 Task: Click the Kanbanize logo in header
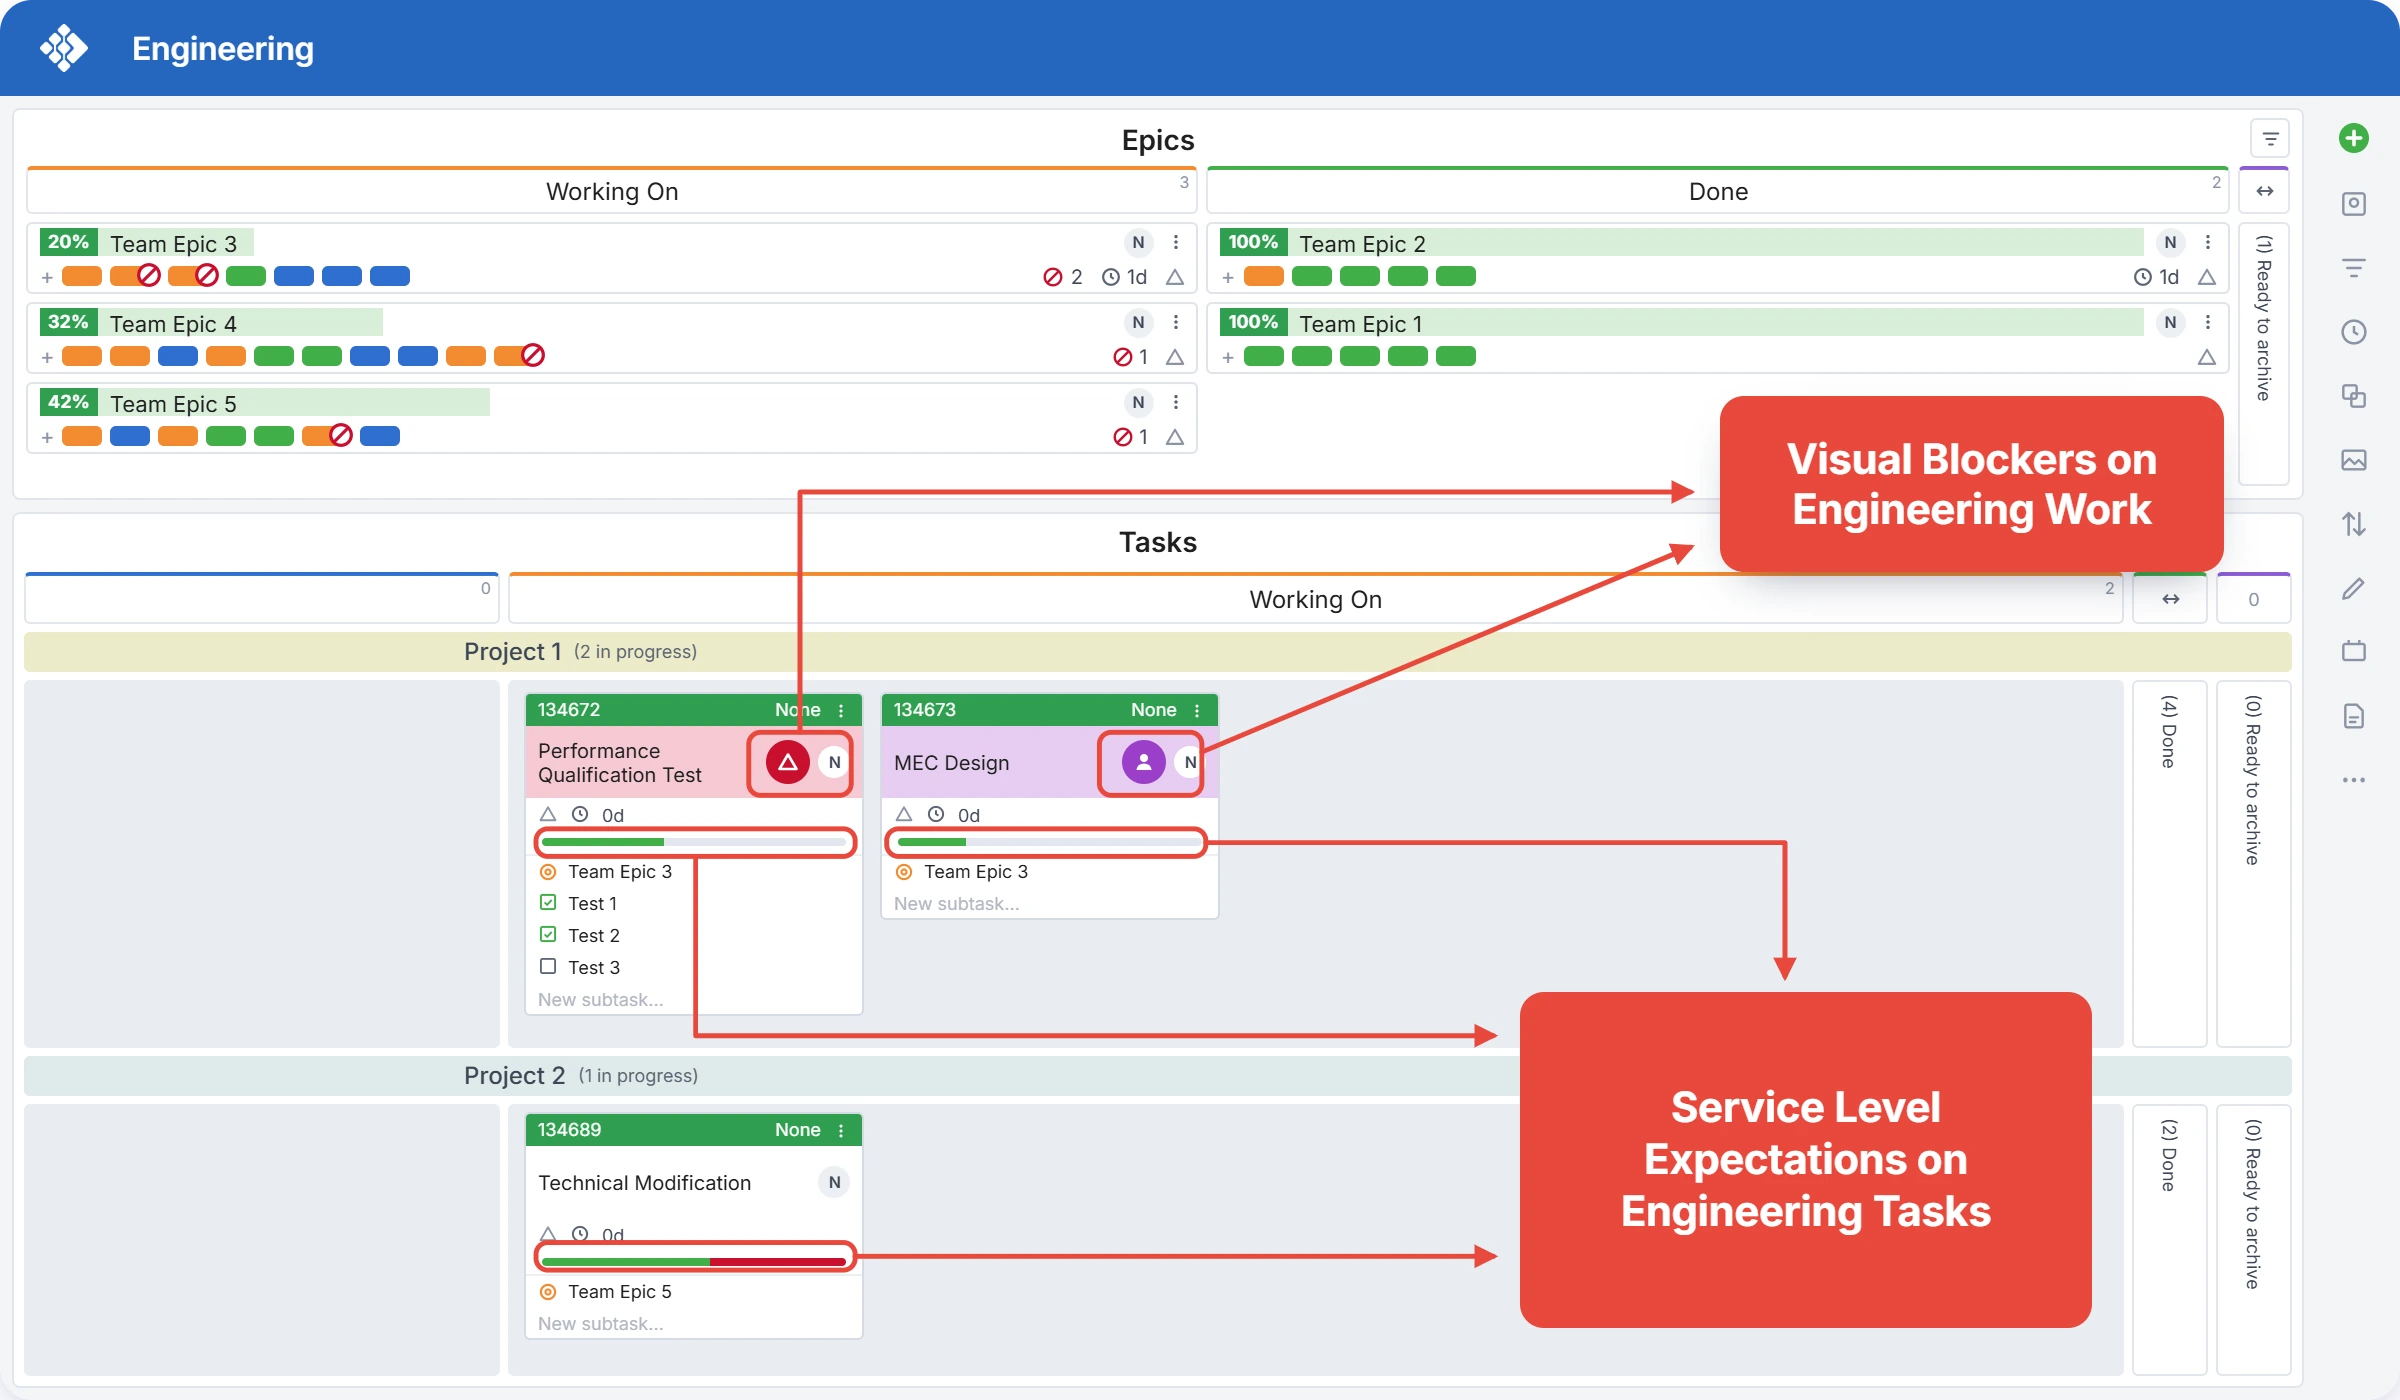tap(64, 48)
